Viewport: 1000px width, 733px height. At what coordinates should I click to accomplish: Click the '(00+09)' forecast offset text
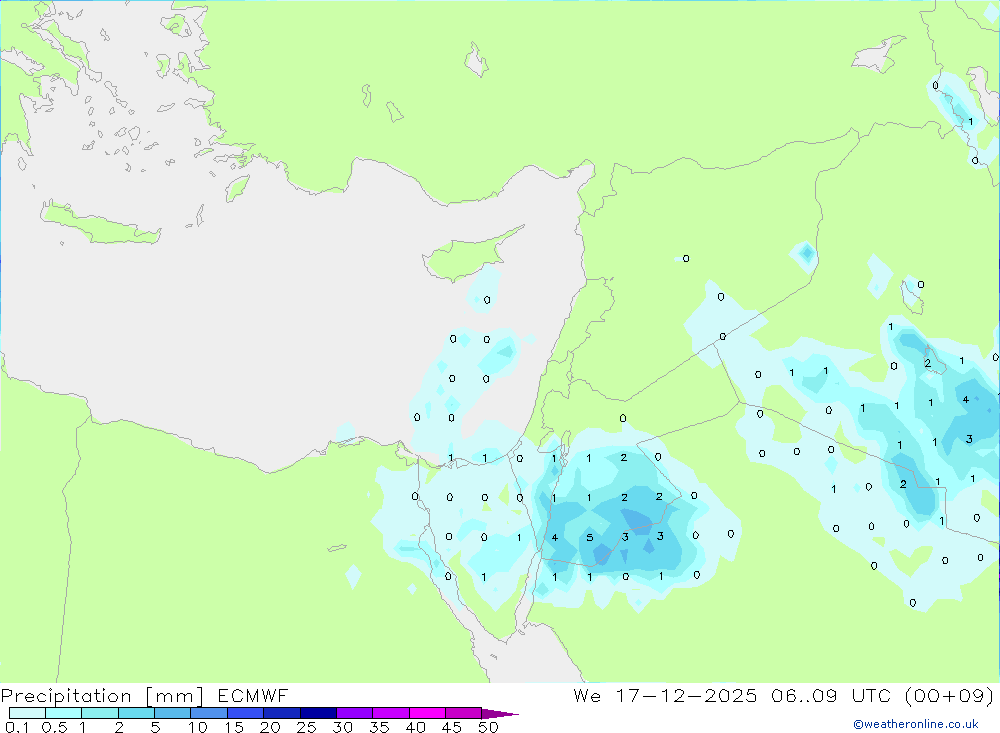(x=950, y=695)
